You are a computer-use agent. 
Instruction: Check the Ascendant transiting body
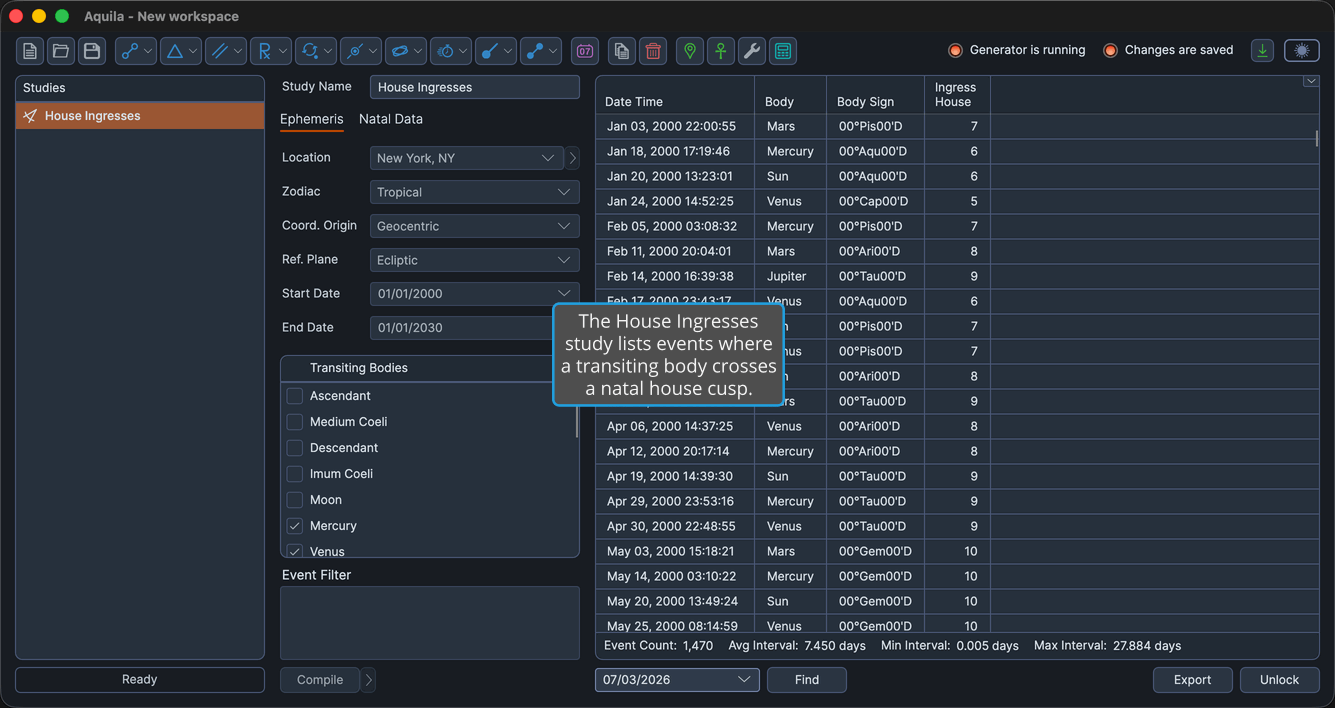click(295, 396)
